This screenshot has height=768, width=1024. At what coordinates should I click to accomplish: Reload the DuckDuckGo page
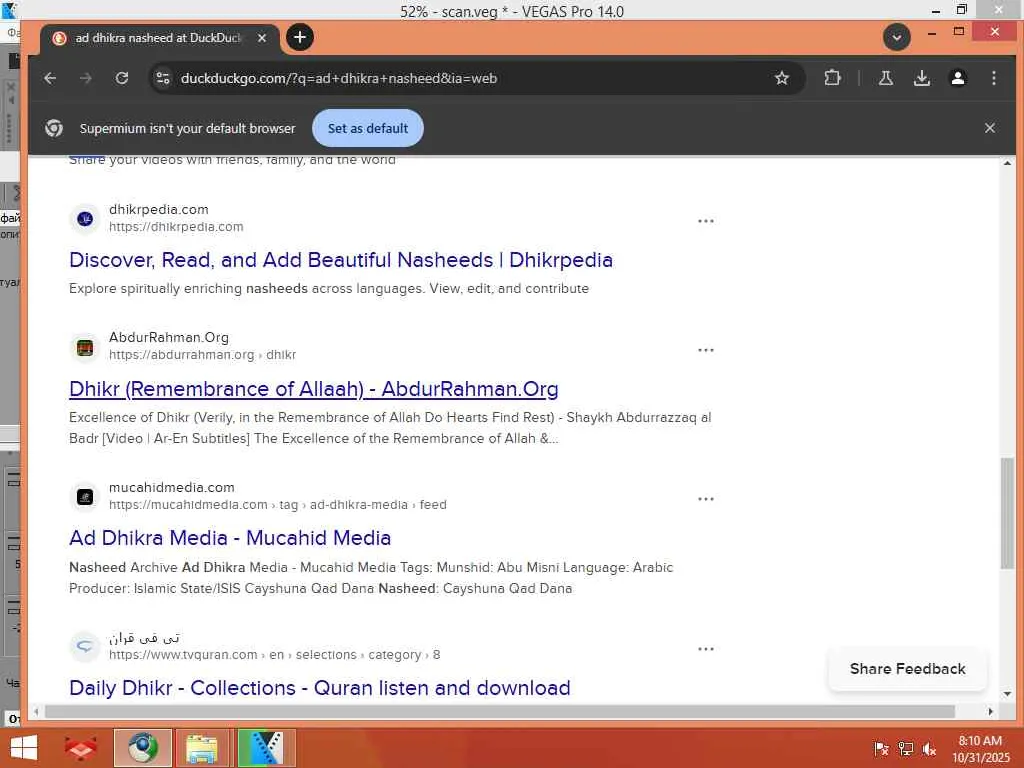point(121,78)
